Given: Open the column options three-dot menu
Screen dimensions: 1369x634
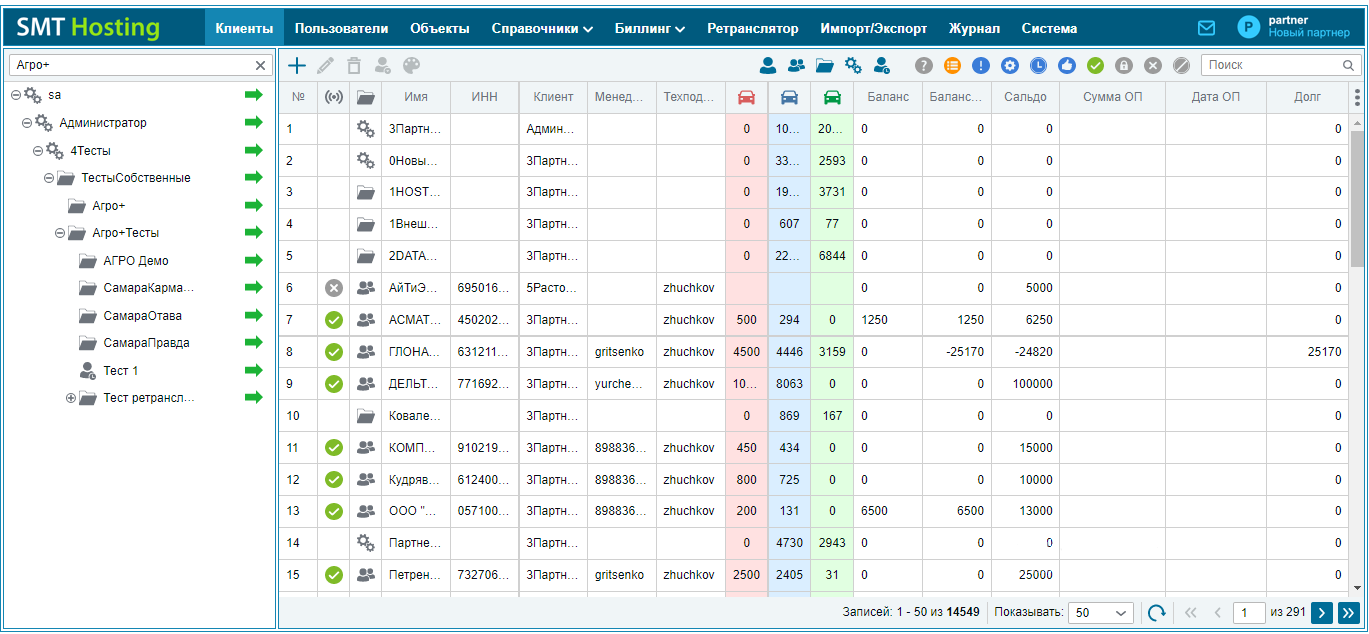Looking at the screenshot, I should coord(1357,97).
